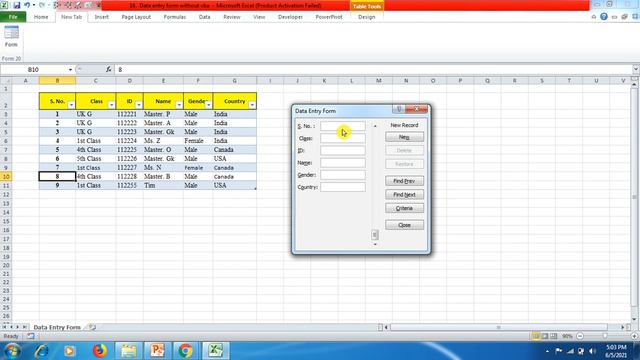Click the Save icon in quick access toolbar

[x=16, y=5]
